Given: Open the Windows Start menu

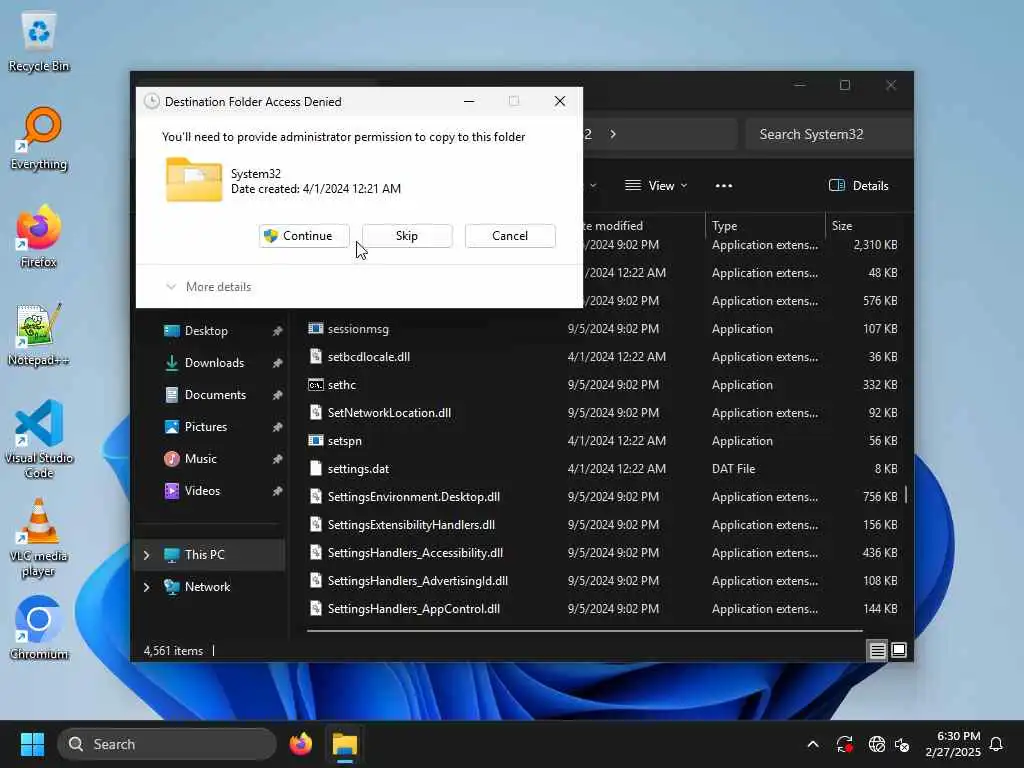Looking at the screenshot, I should coord(32,744).
